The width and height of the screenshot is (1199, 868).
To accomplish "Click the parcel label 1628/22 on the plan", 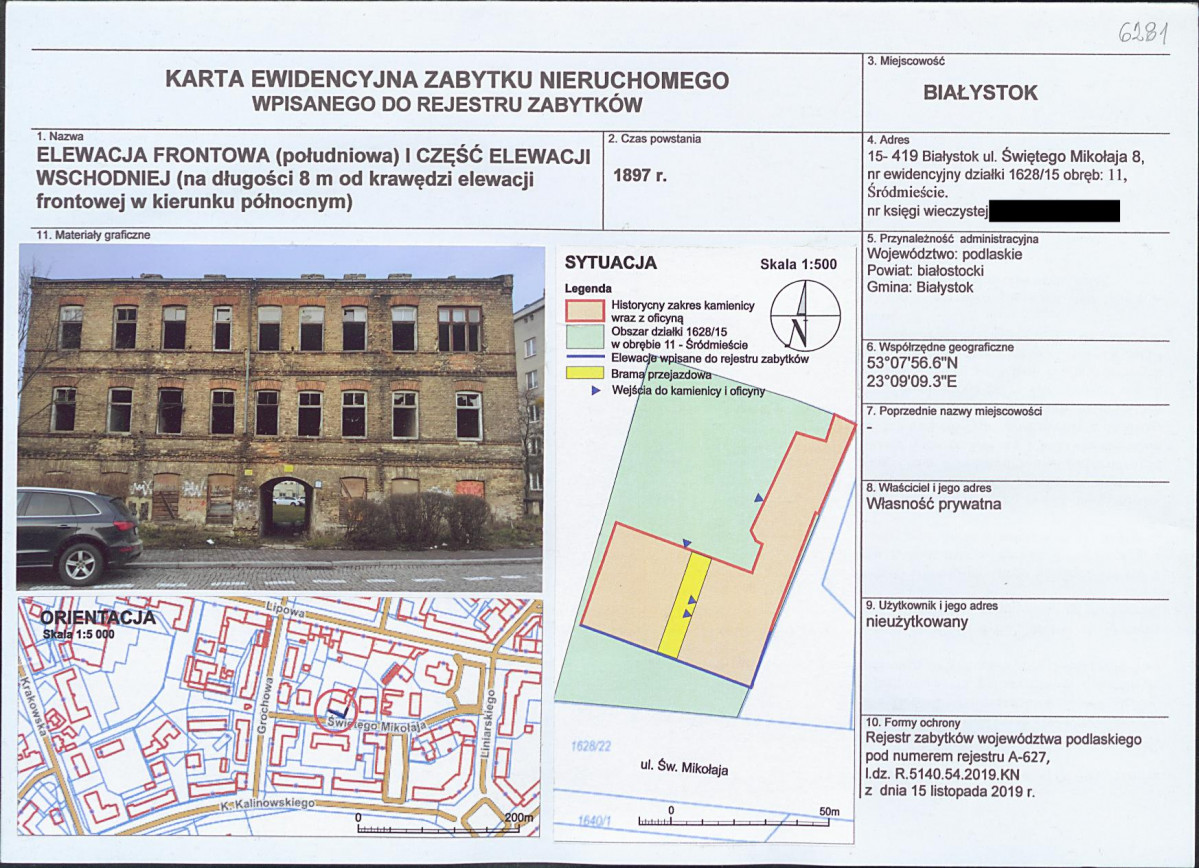I will [591, 746].
